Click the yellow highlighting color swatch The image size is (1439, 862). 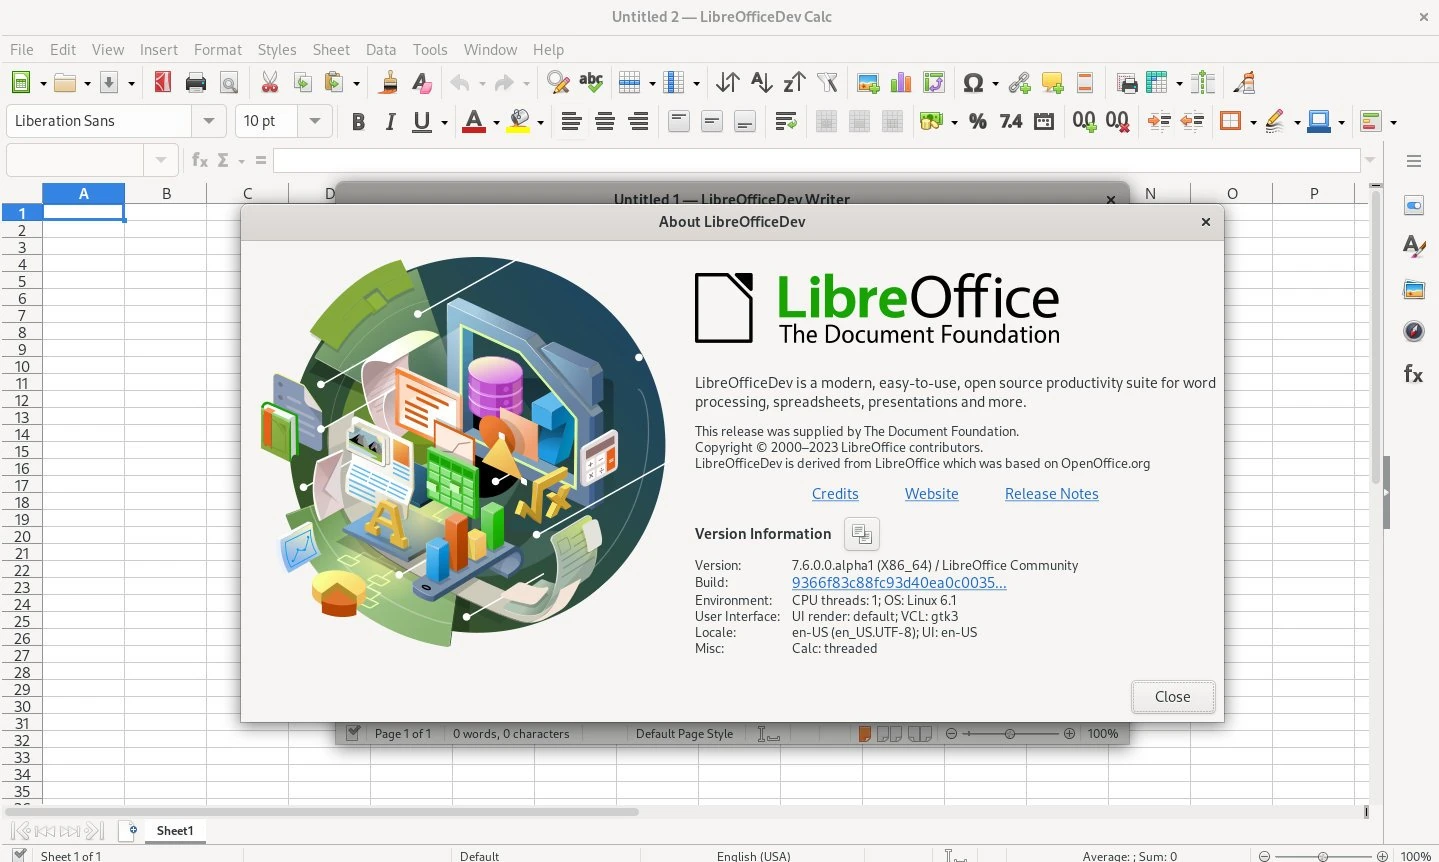coord(518,121)
